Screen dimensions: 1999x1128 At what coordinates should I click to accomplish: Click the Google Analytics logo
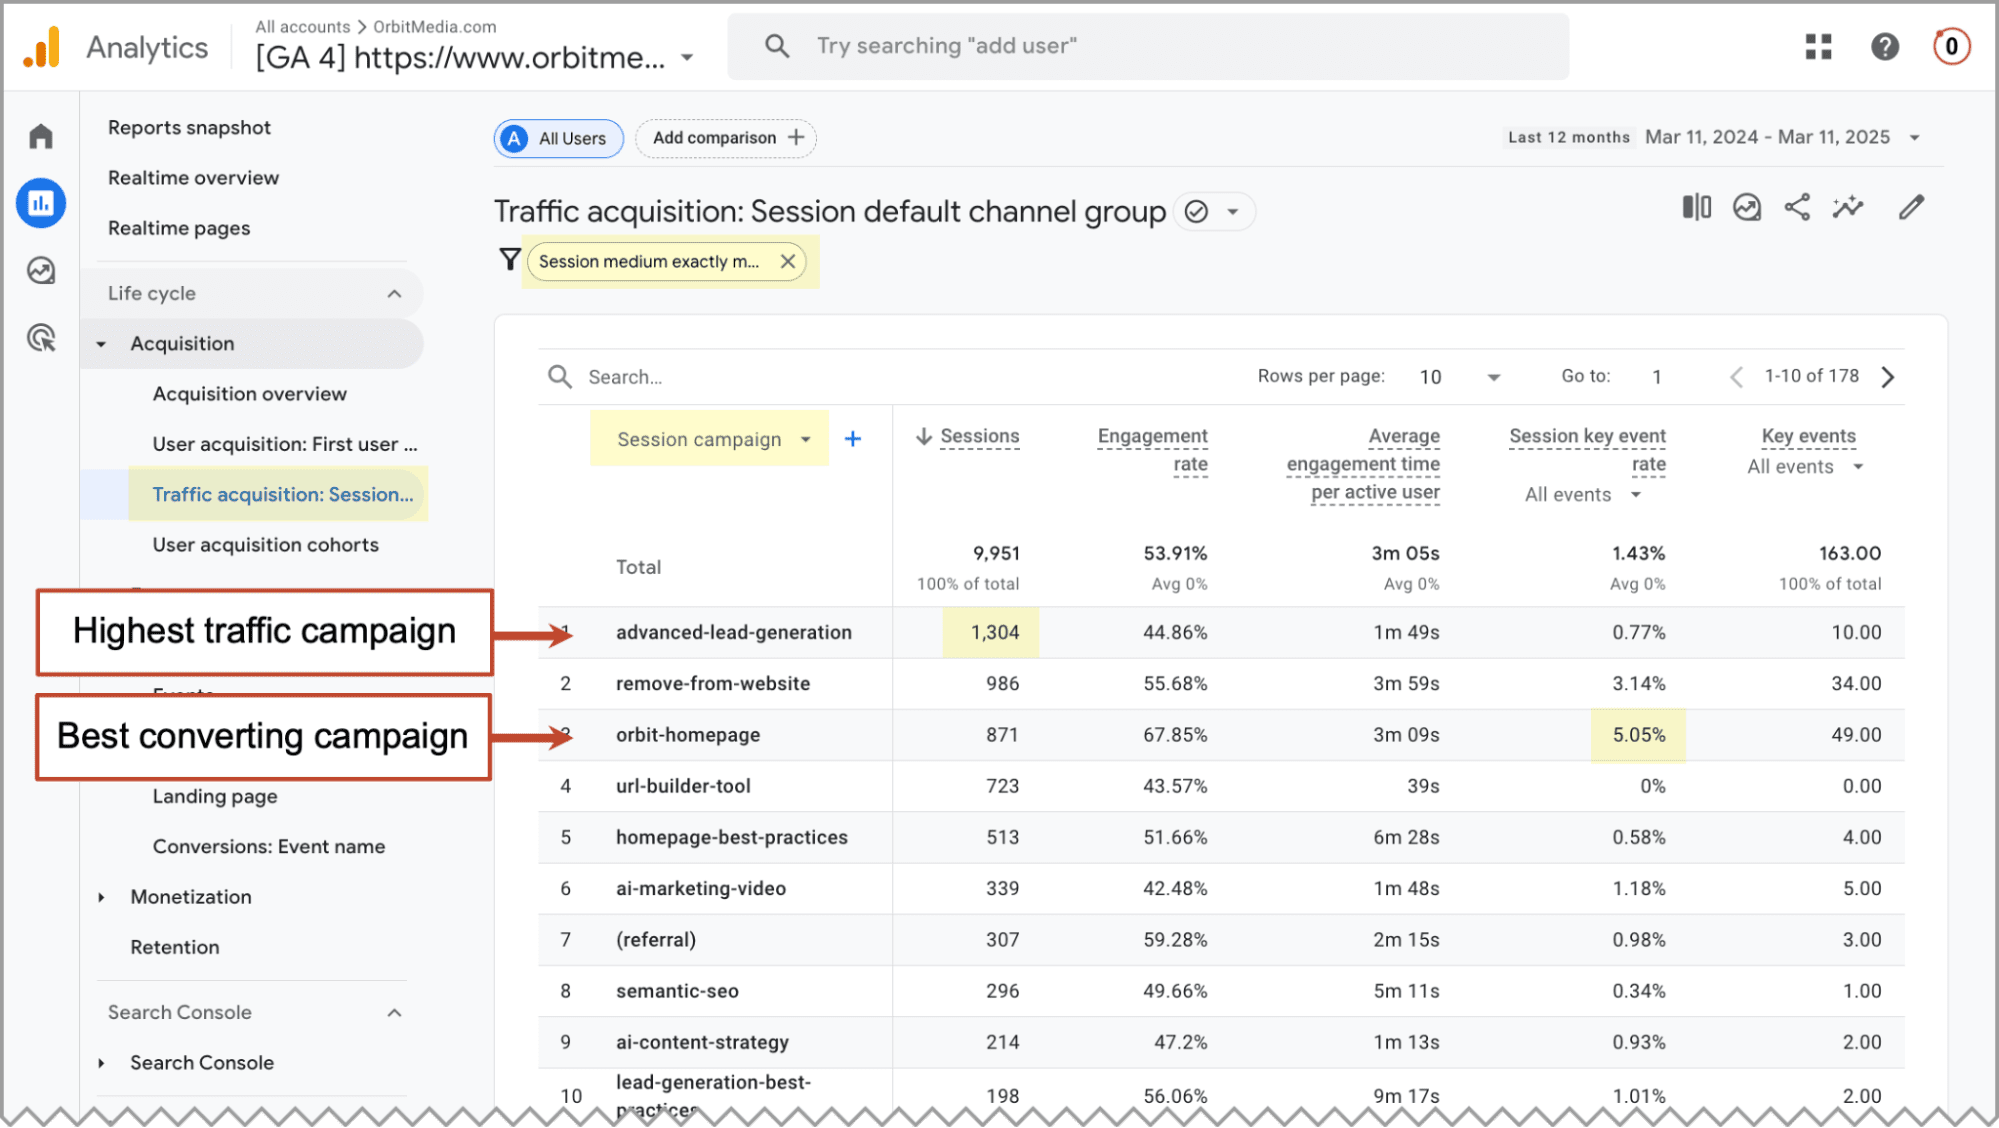42,47
